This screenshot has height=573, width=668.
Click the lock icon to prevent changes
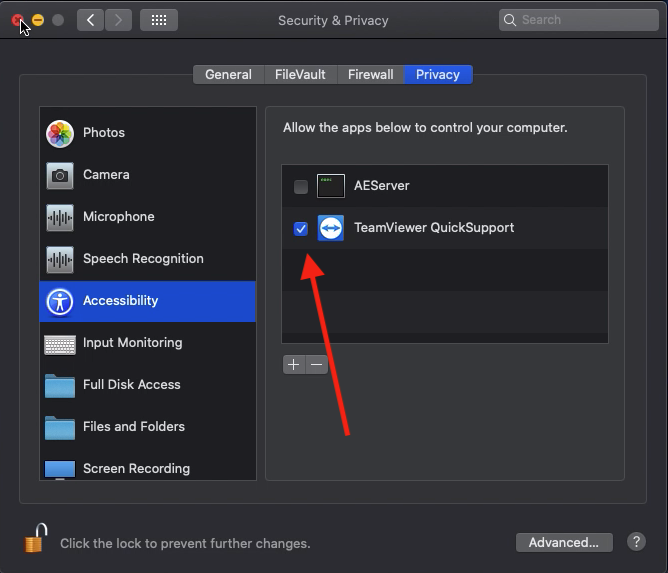pyautogui.click(x=36, y=540)
